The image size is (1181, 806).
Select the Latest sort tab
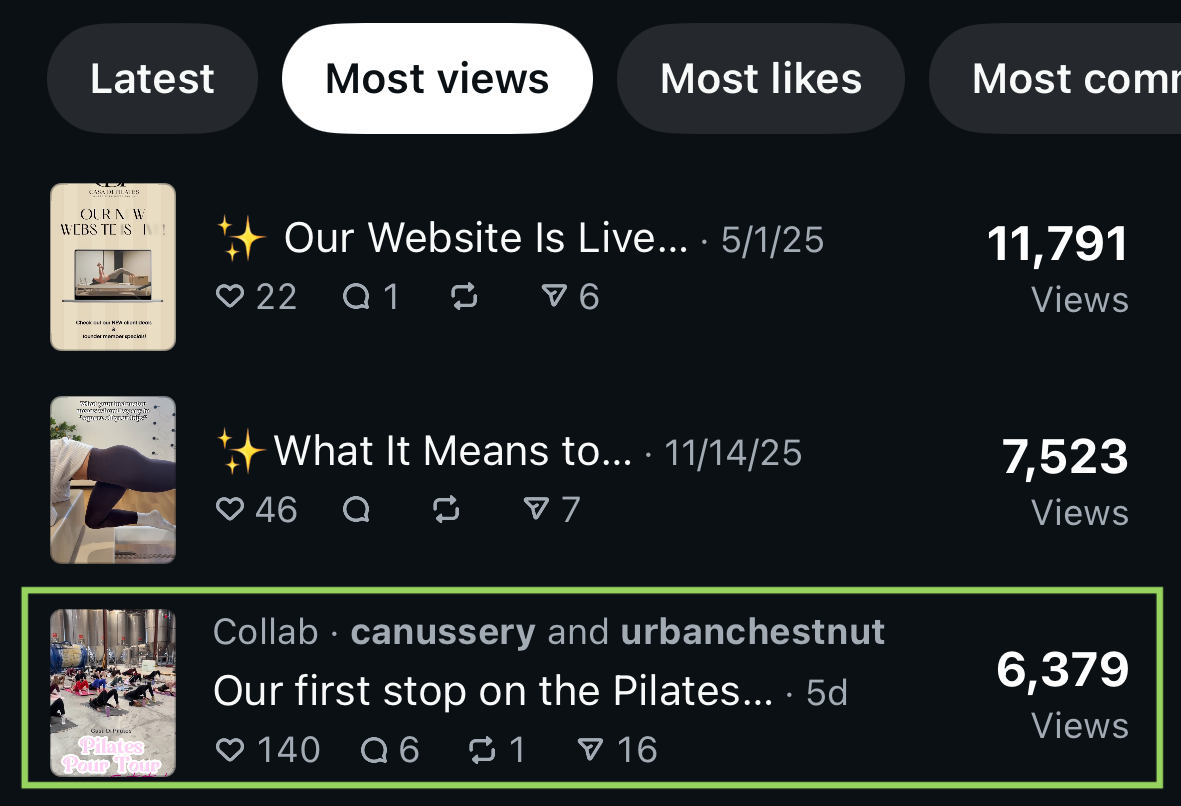click(x=152, y=79)
